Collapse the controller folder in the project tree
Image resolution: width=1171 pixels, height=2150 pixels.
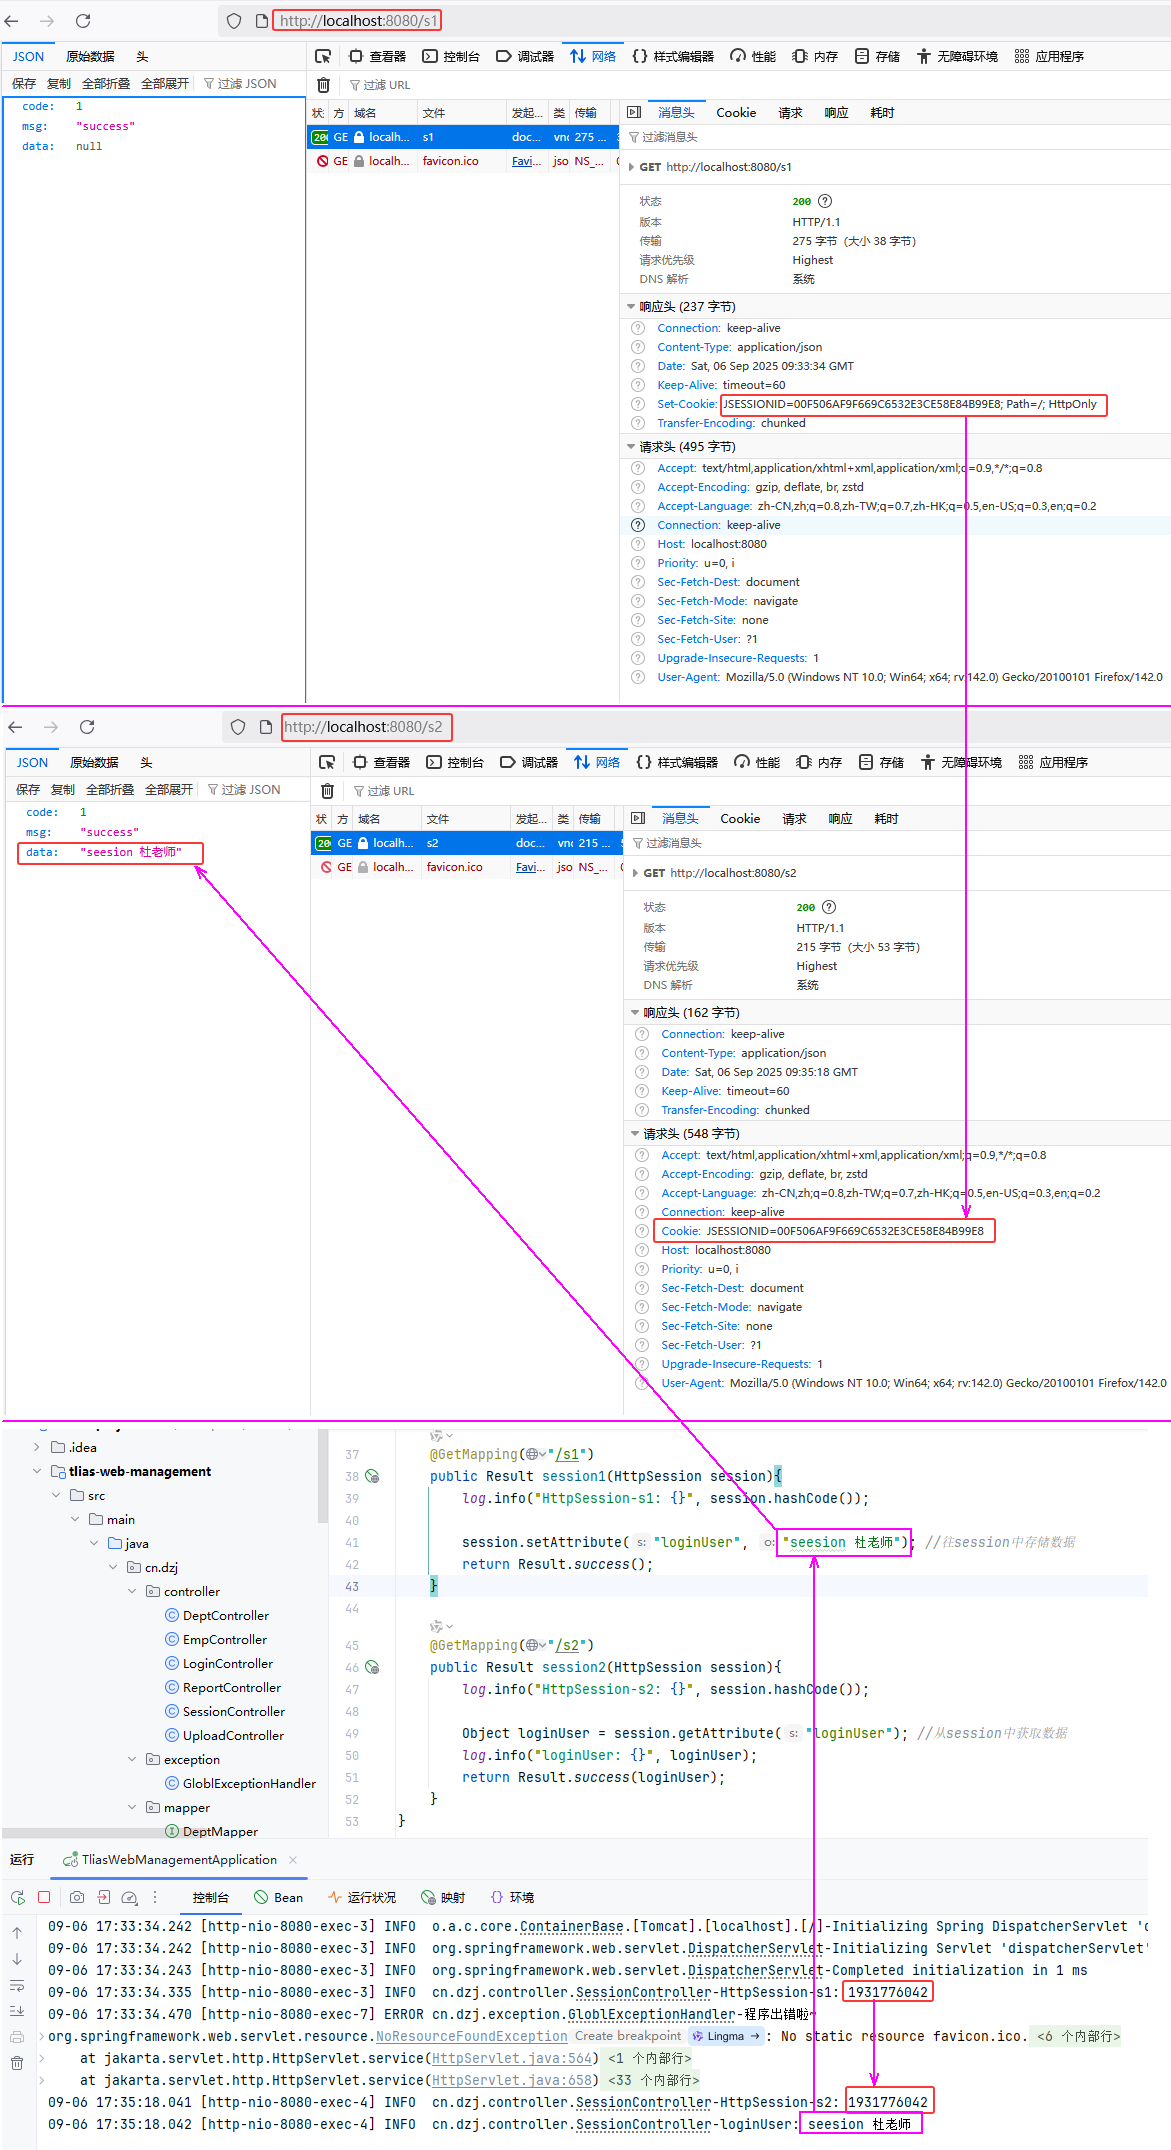[132, 1591]
